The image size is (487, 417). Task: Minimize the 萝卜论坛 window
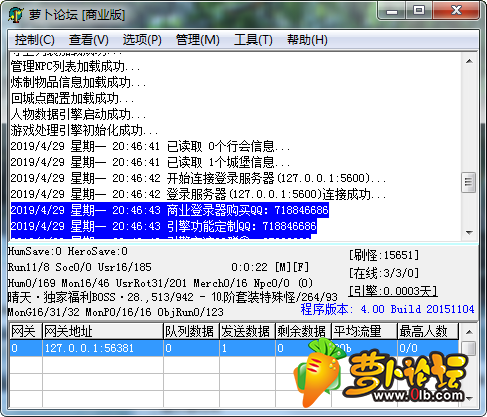click(x=392, y=12)
